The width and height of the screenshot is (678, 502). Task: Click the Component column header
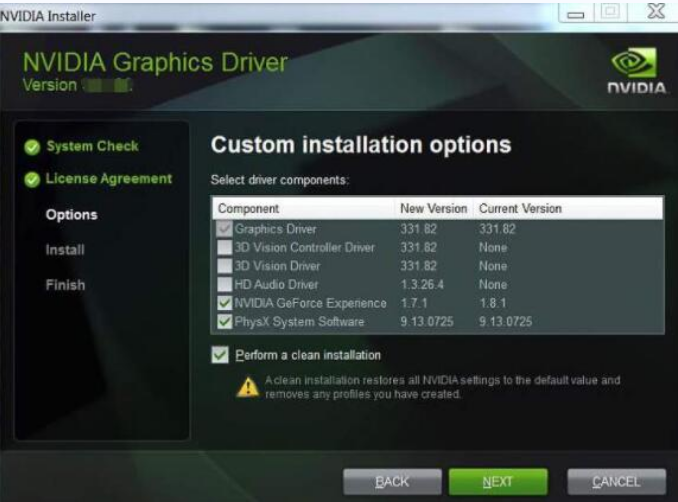[x=248, y=208]
